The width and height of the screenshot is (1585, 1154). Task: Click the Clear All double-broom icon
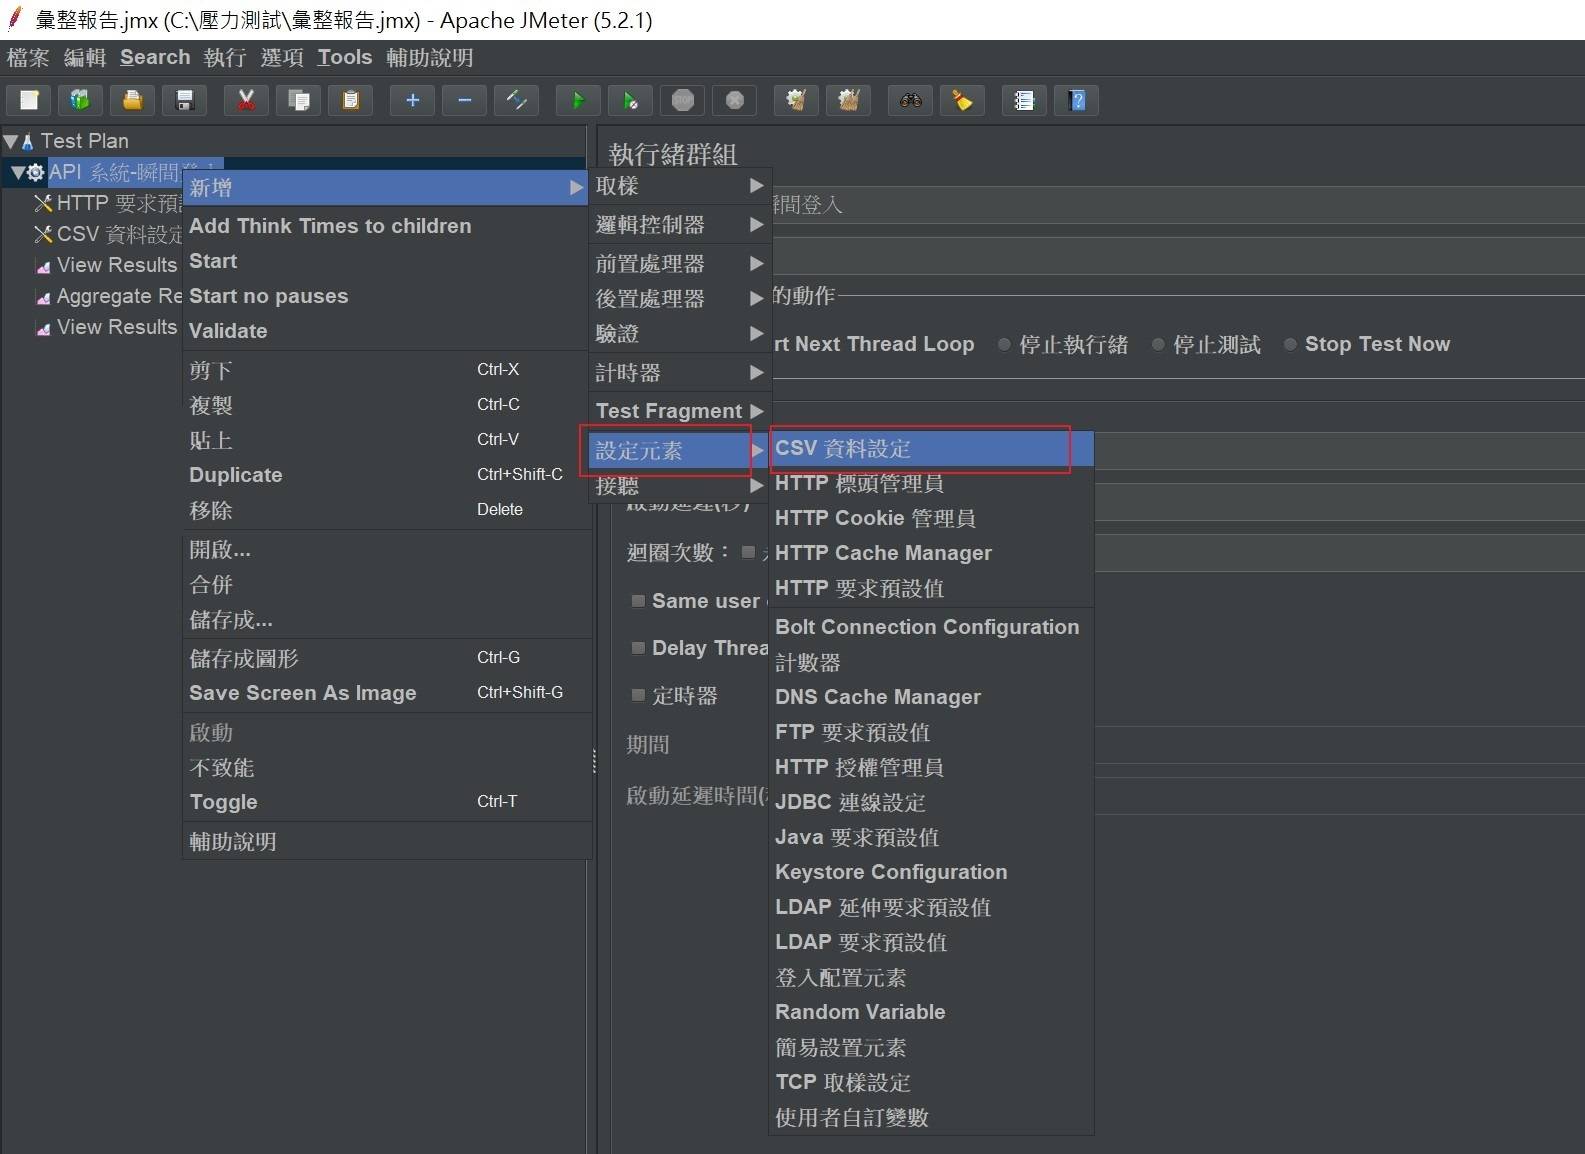(x=848, y=100)
